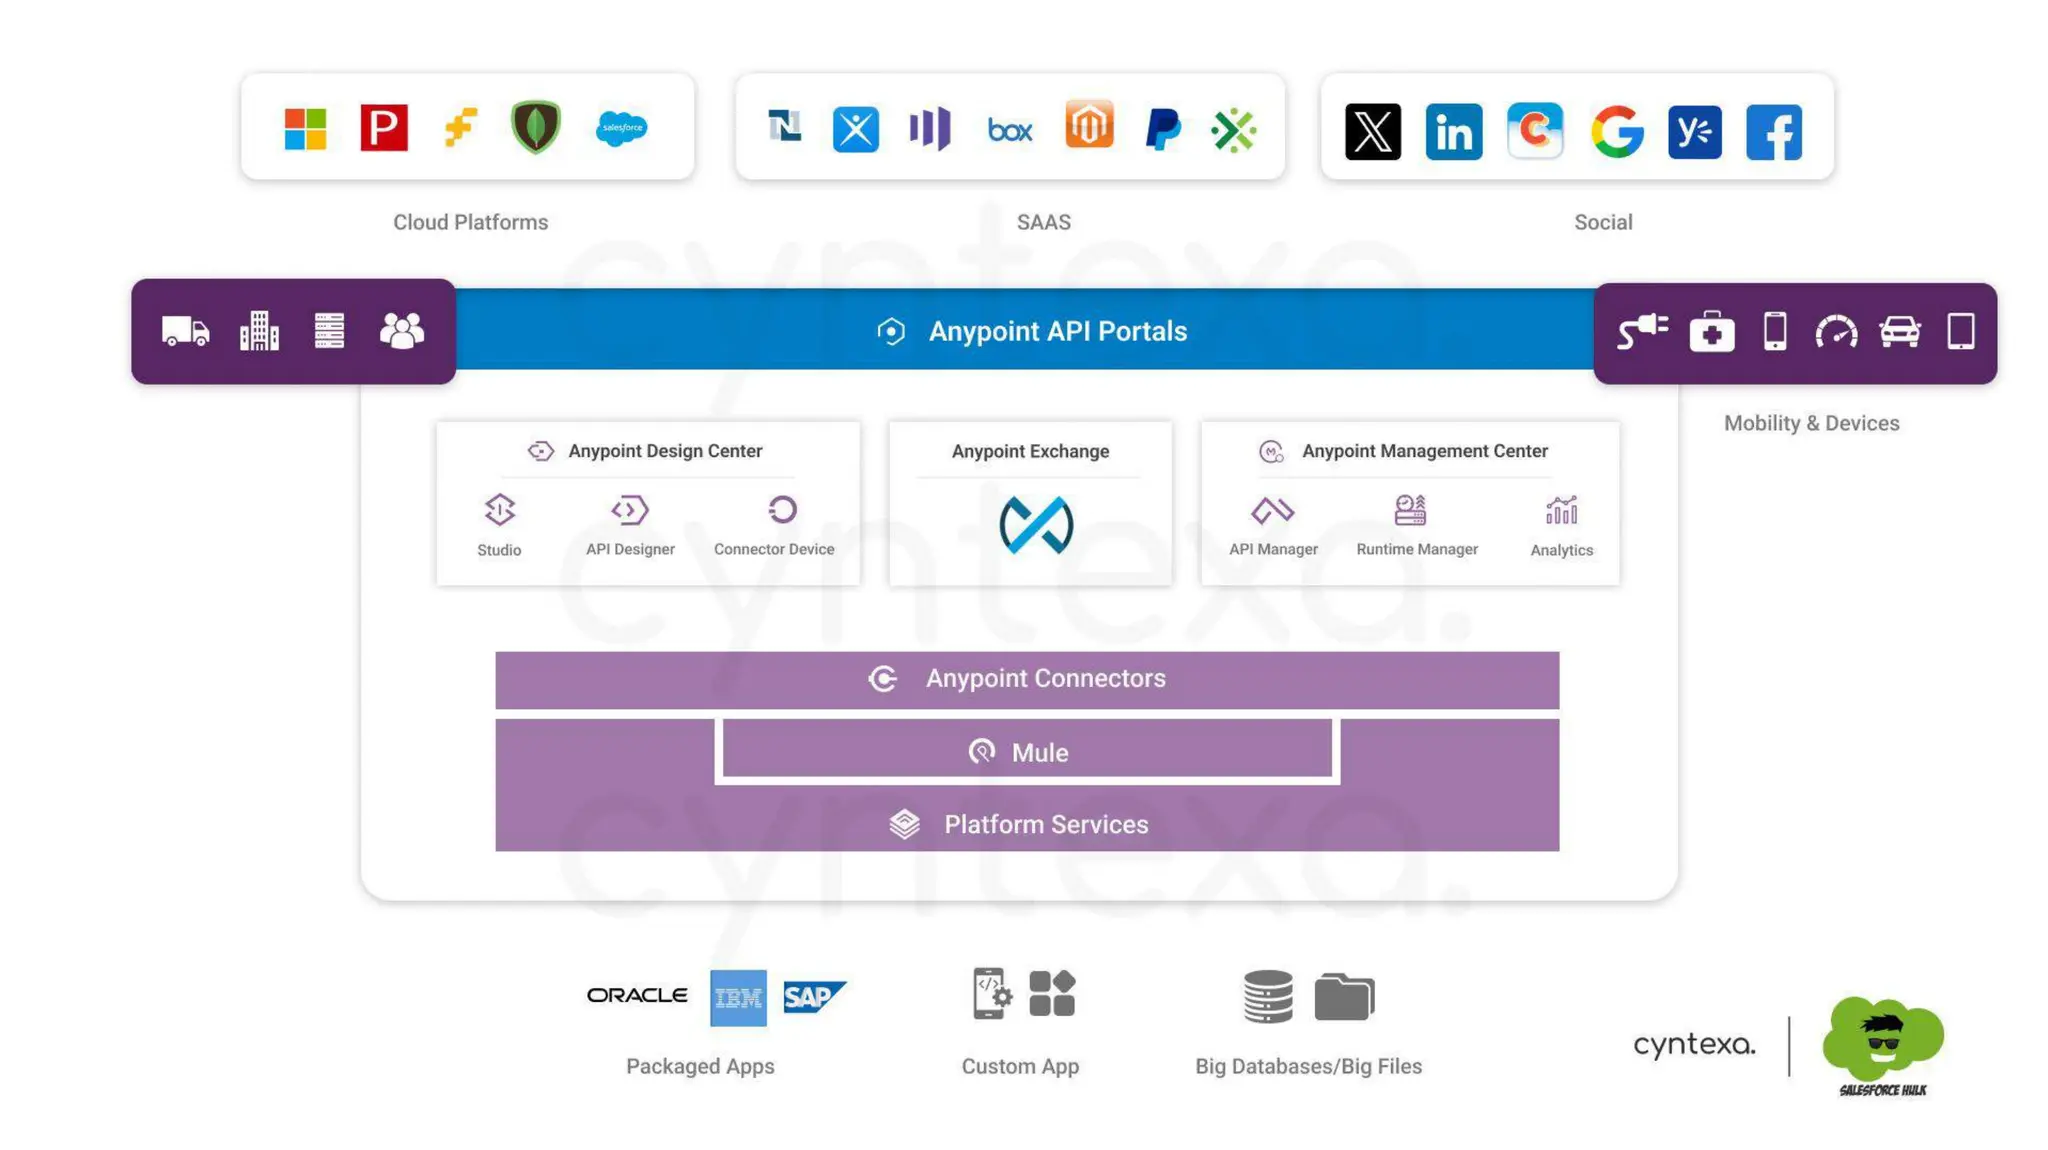The width and height of the screenshot is (2048, 1150).
Task: Click the cyntexa logo at bottom right
Action: 1694,1045
